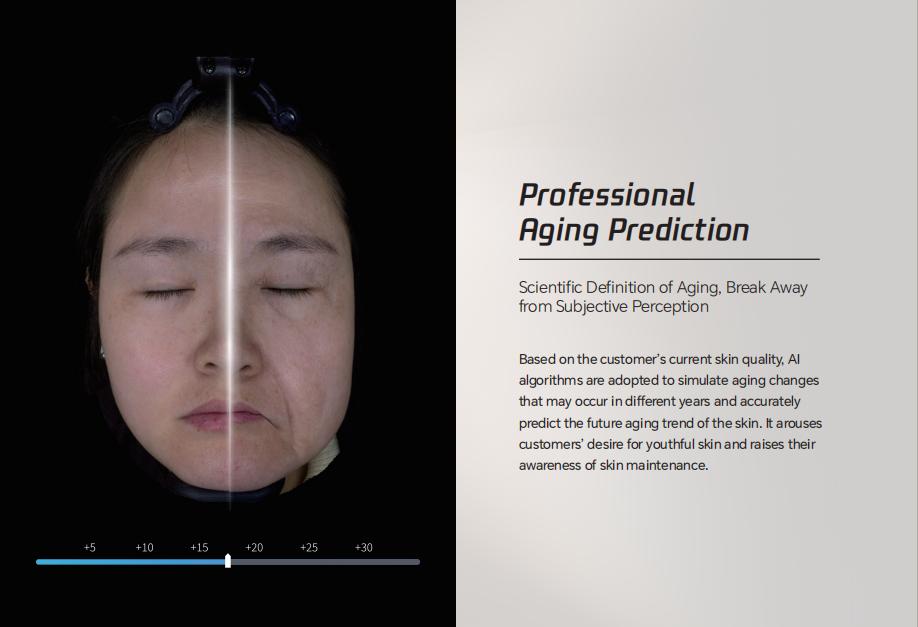918x627 pixels.
Task: Click the vertical before/after comparison divider line
Action: (230, 284)
